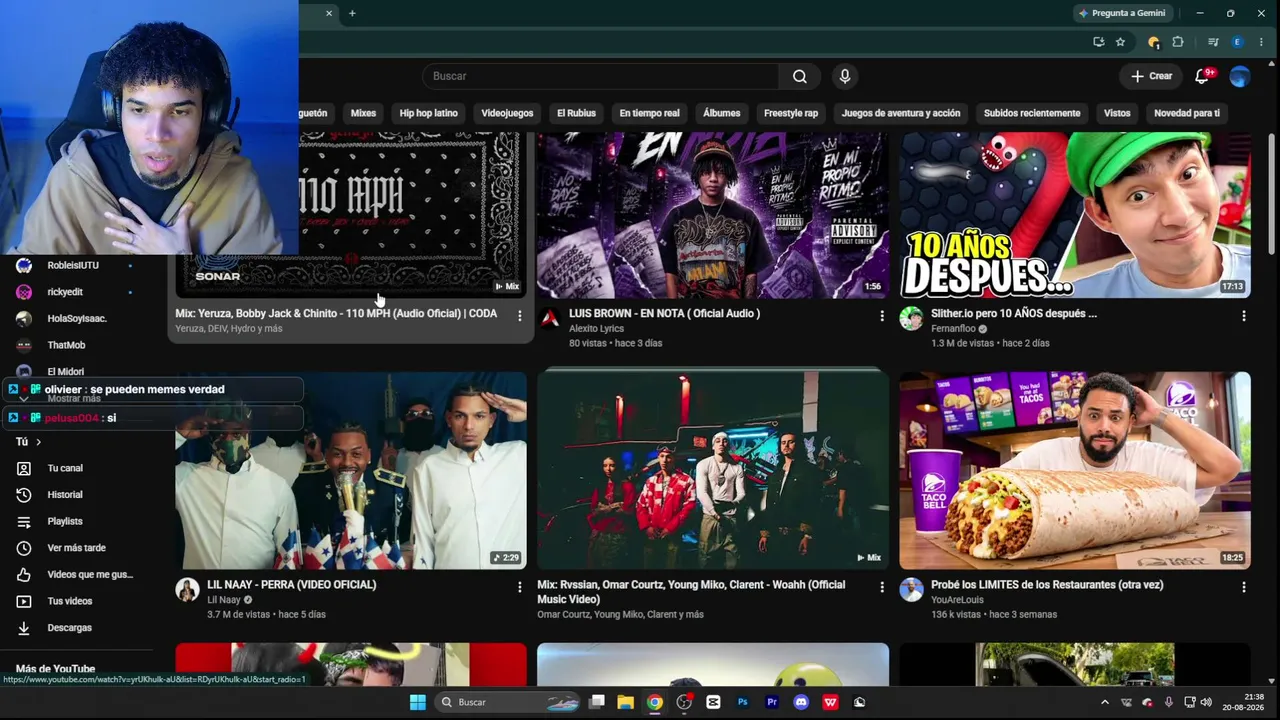
Task: Open options for Woahh mix video
Action: 881,587
